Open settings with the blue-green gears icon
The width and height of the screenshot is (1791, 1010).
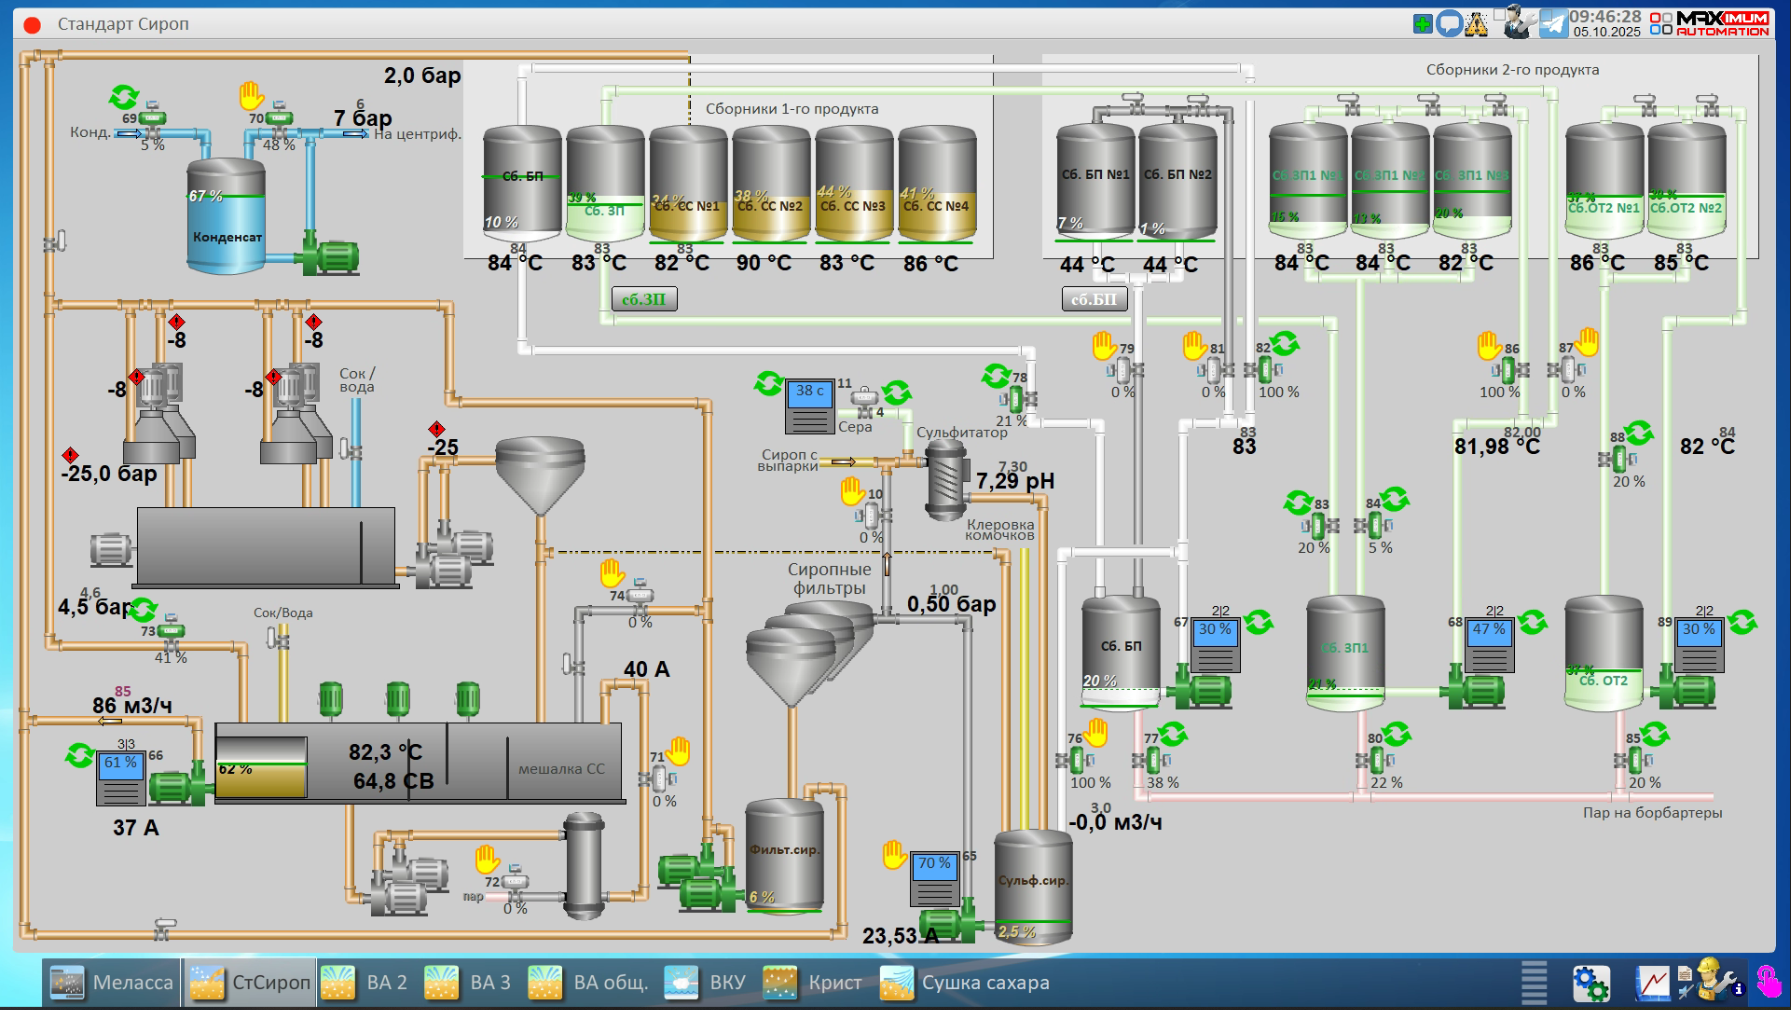point(1590,983)
